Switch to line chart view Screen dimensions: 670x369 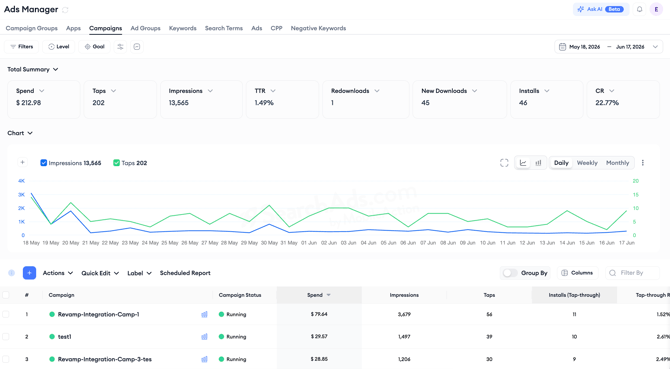523,163
